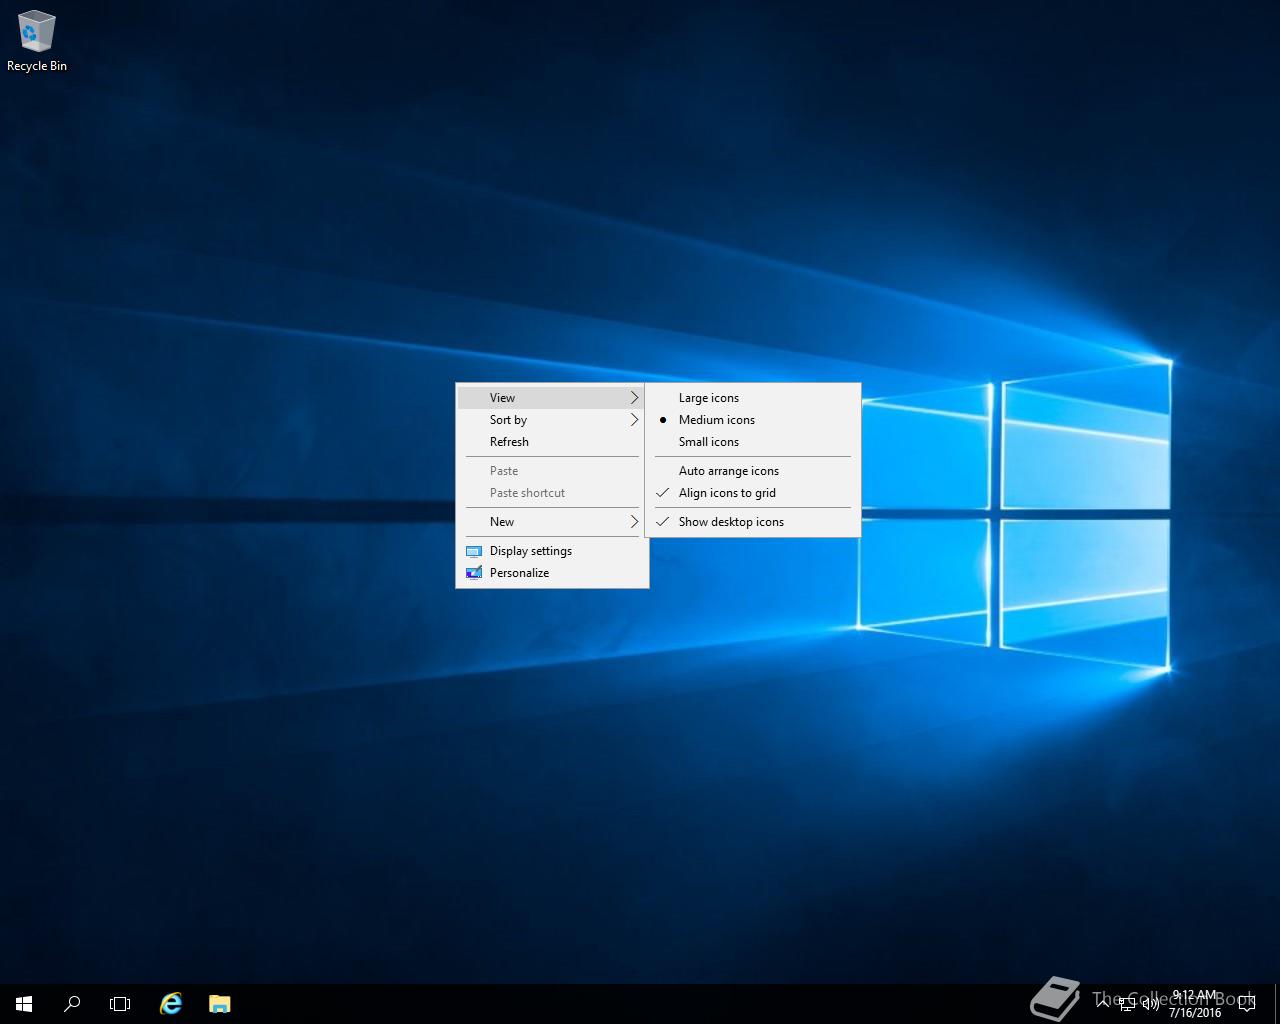Click the Personalize icon in context menu
The height and width of the screenshot is (1024, 1280).
474,573
